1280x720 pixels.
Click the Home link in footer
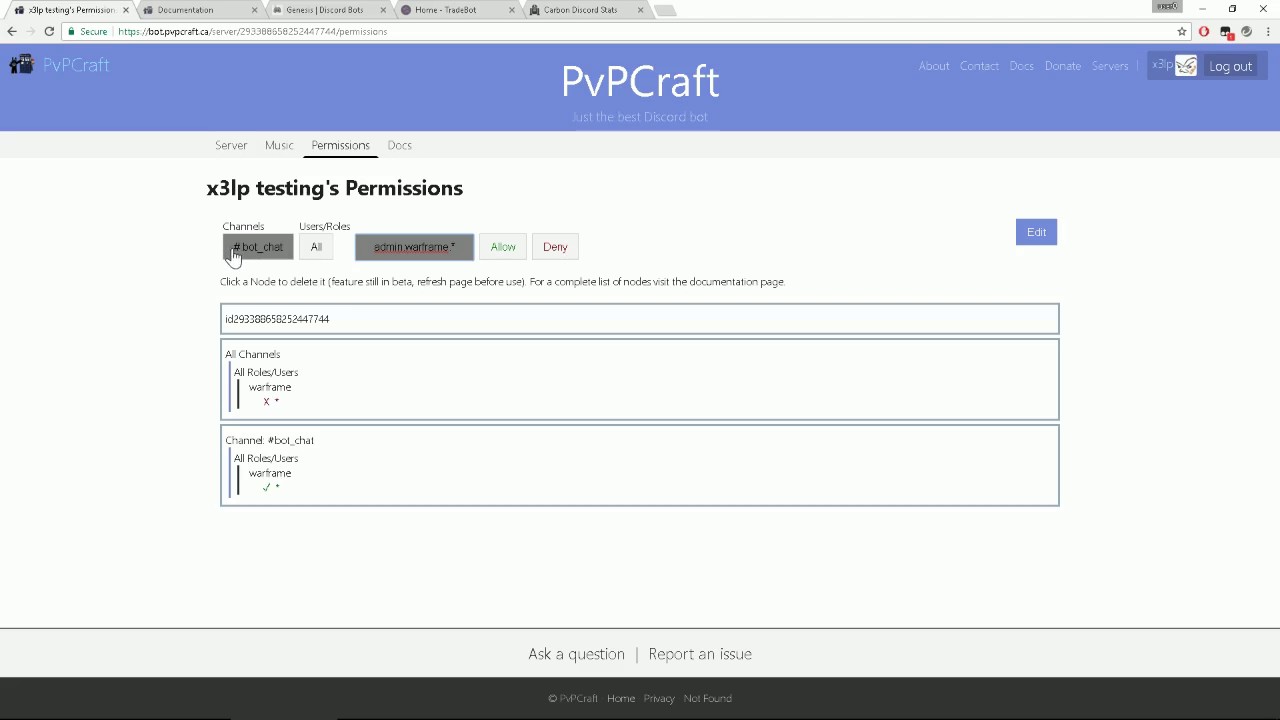click(621, 698)
